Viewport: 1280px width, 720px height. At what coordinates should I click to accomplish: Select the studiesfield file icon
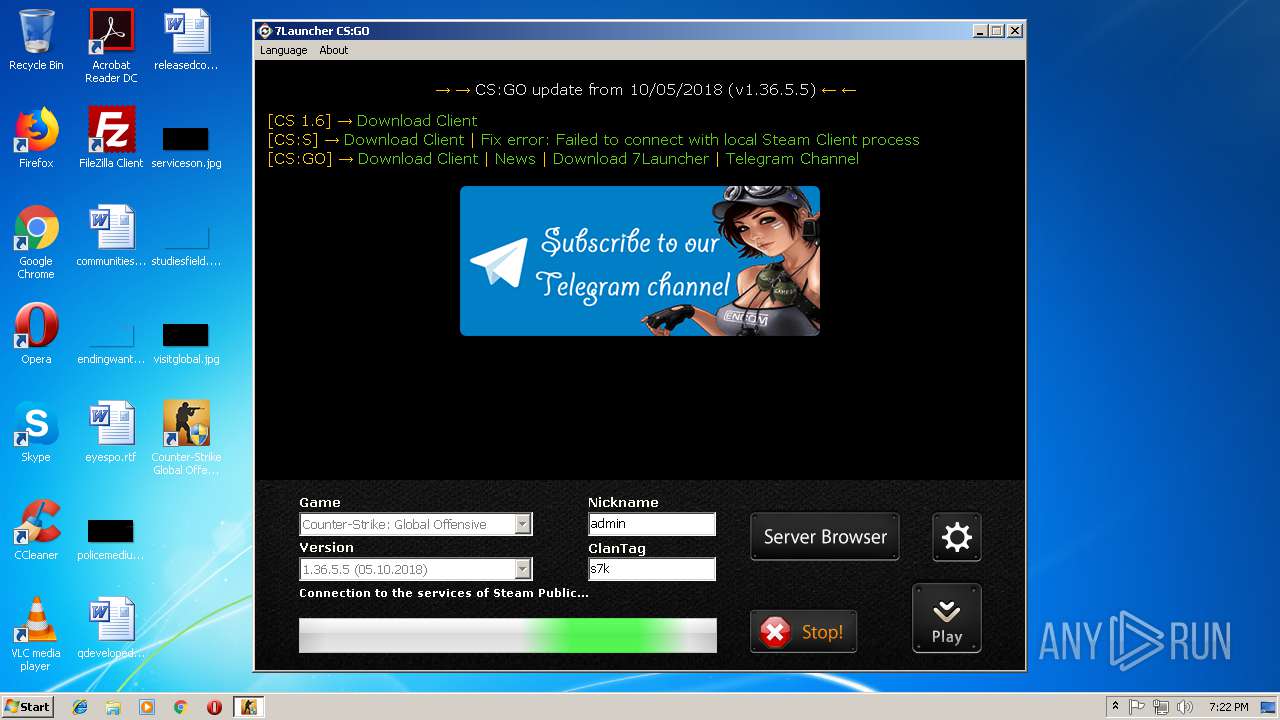click(186, 246)
